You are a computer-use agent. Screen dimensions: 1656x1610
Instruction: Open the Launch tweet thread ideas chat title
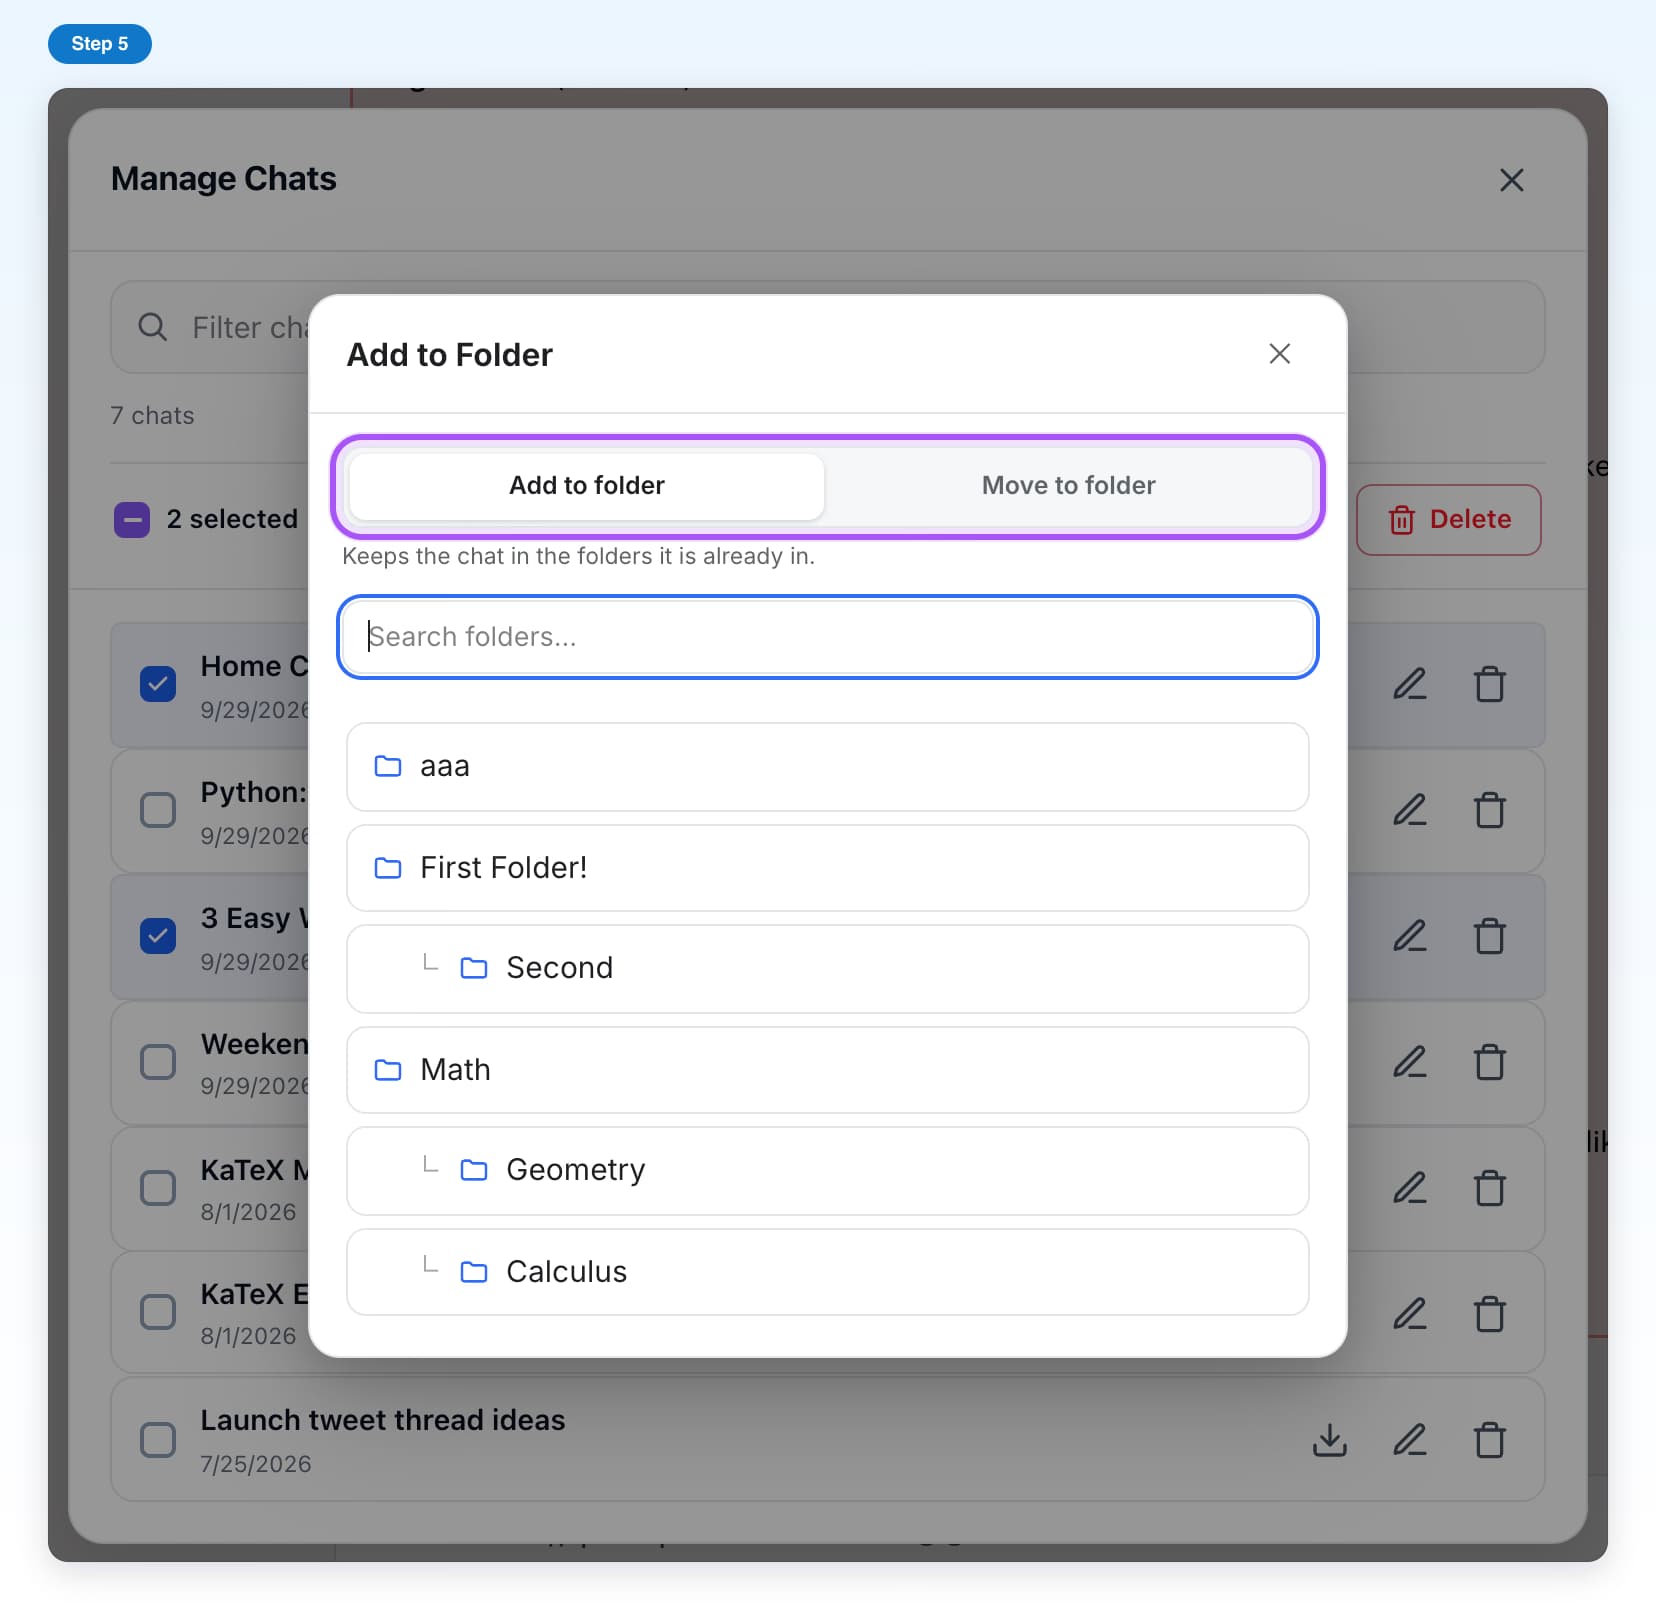coord(383,1420)
